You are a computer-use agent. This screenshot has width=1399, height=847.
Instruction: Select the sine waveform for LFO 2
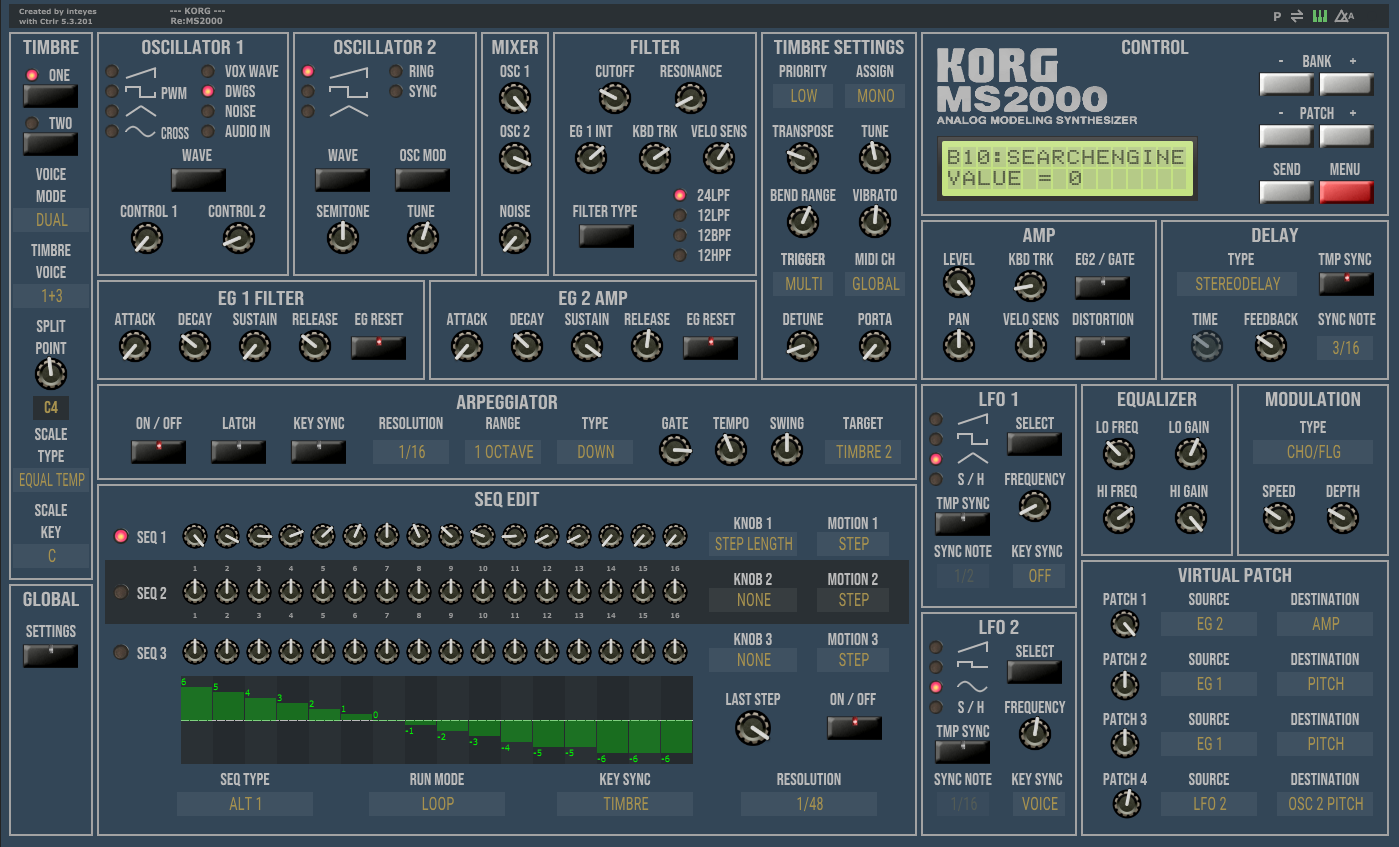point(936,687)
